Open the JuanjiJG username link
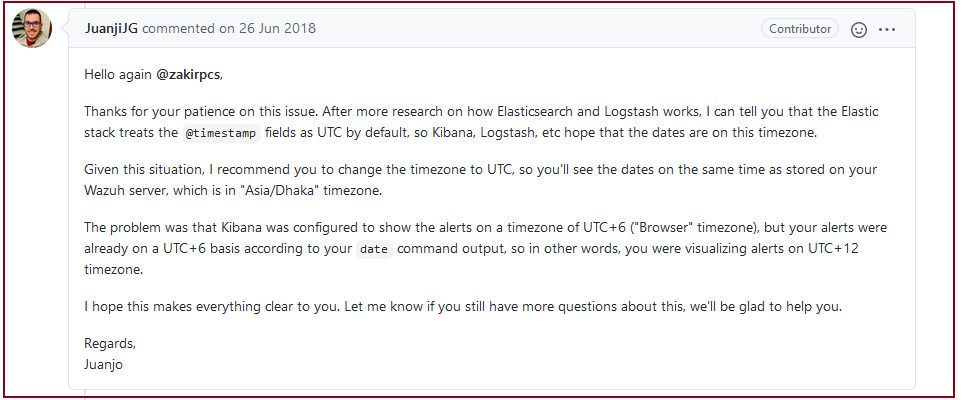This screenshot has width=961, height=400. [112, 29]
